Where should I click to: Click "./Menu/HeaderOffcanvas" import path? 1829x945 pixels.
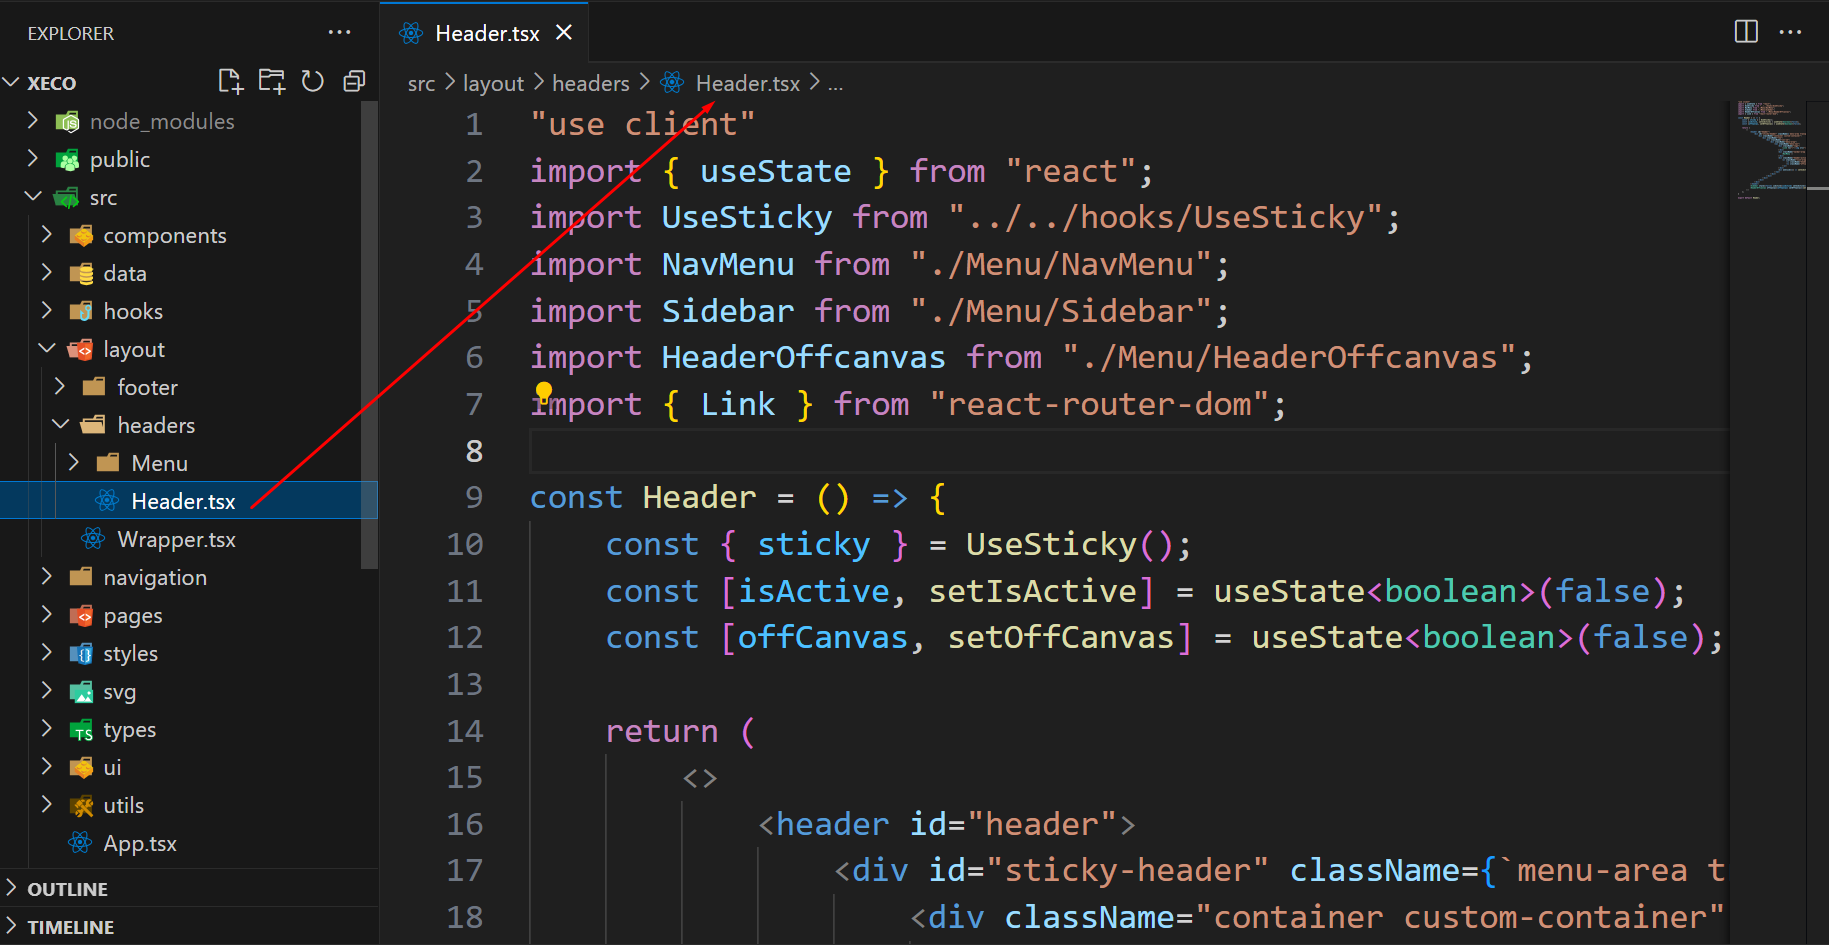[x=1289, y=357]
